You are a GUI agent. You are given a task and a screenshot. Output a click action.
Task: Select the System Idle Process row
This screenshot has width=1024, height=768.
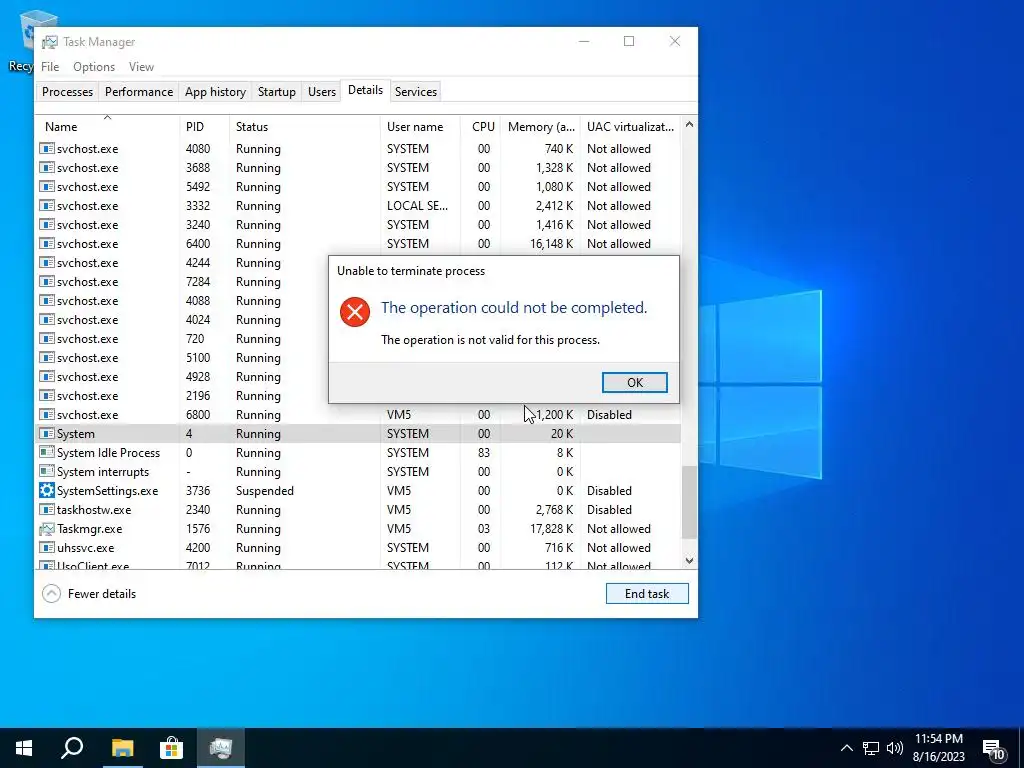coord(358,453)
